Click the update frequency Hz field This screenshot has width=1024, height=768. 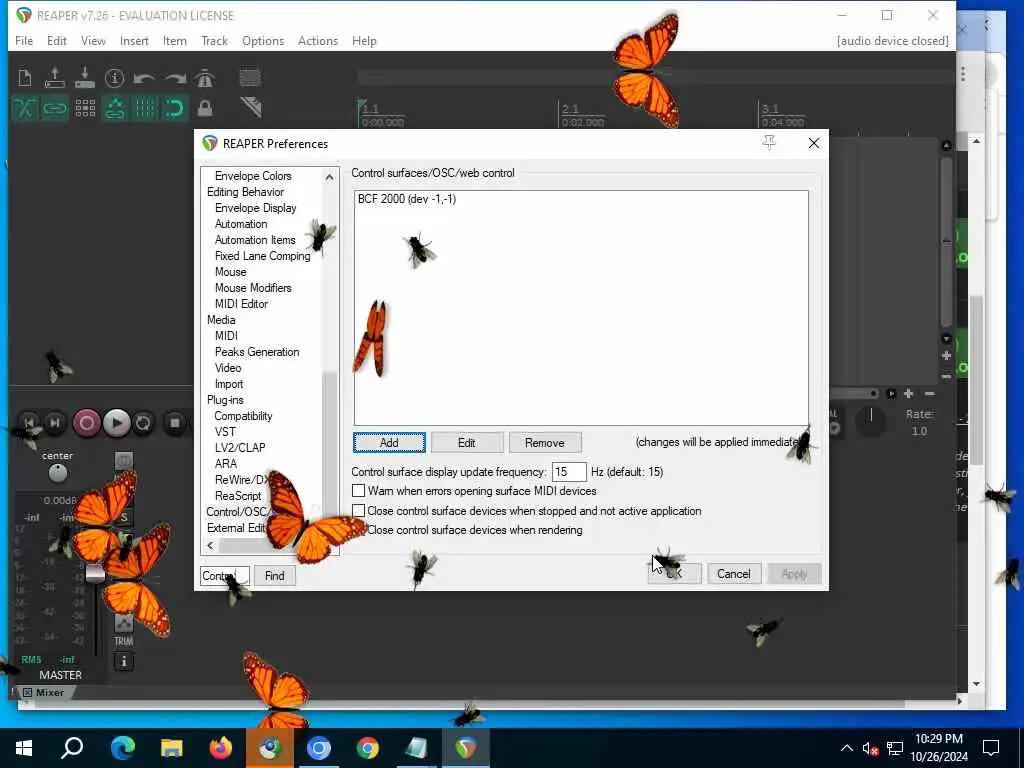(x=569, y=472)
